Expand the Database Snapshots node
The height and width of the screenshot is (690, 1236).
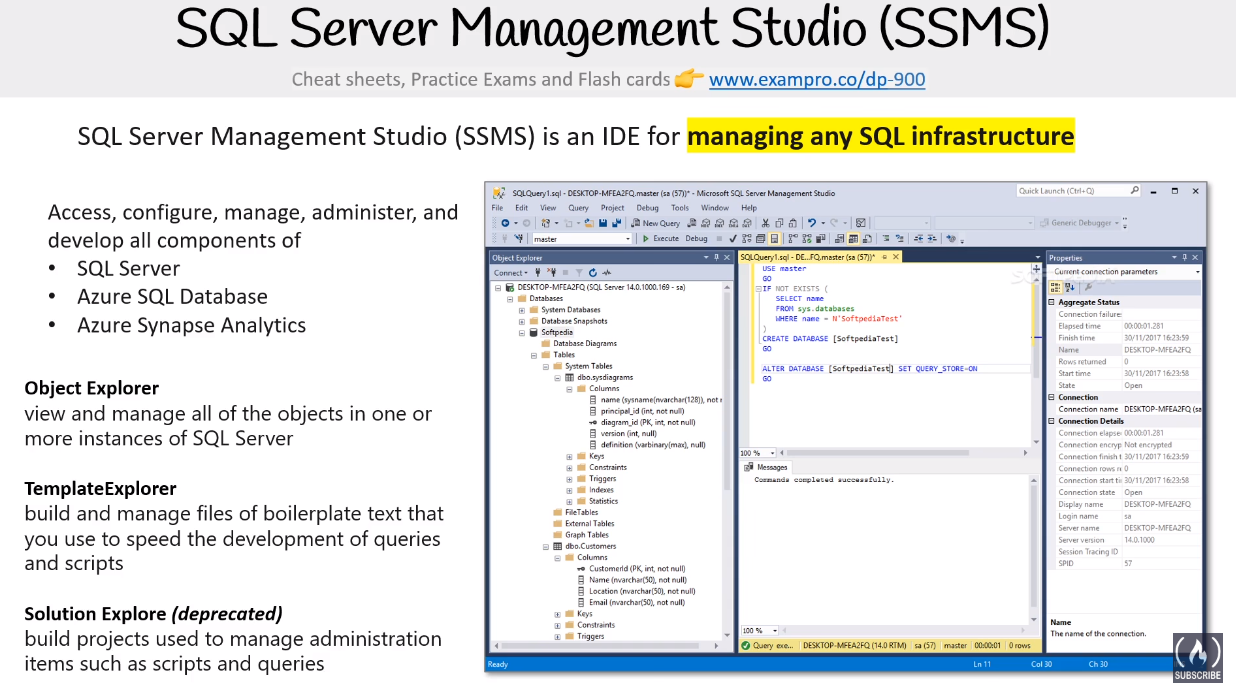click(x=522, y=321)
